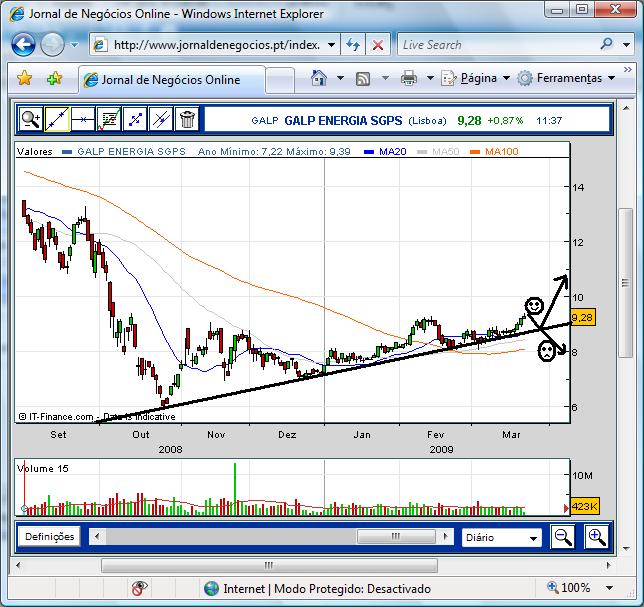Click the browser Forward arrow button
Viewport: 644px width, 607px height.
point(52,44)
